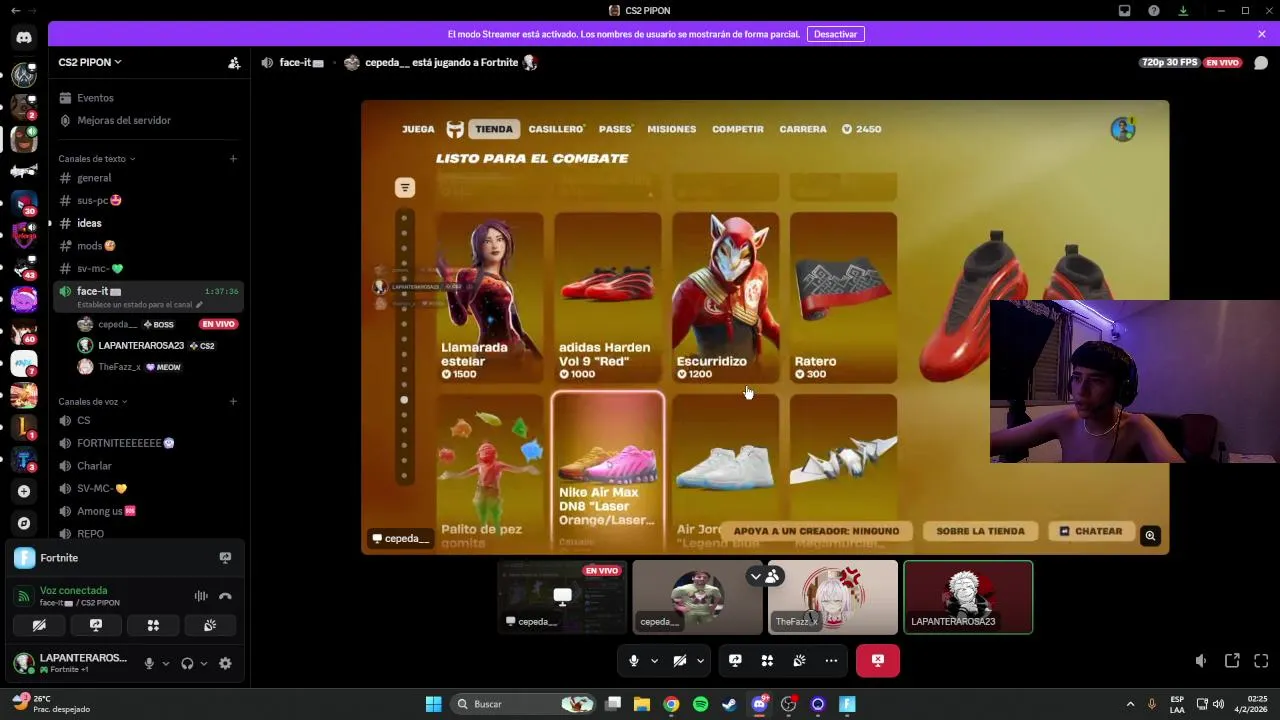Screen dimensions: 1280x720
Task: Mute the stream volume speaker
Action: tap(1201, 660)
